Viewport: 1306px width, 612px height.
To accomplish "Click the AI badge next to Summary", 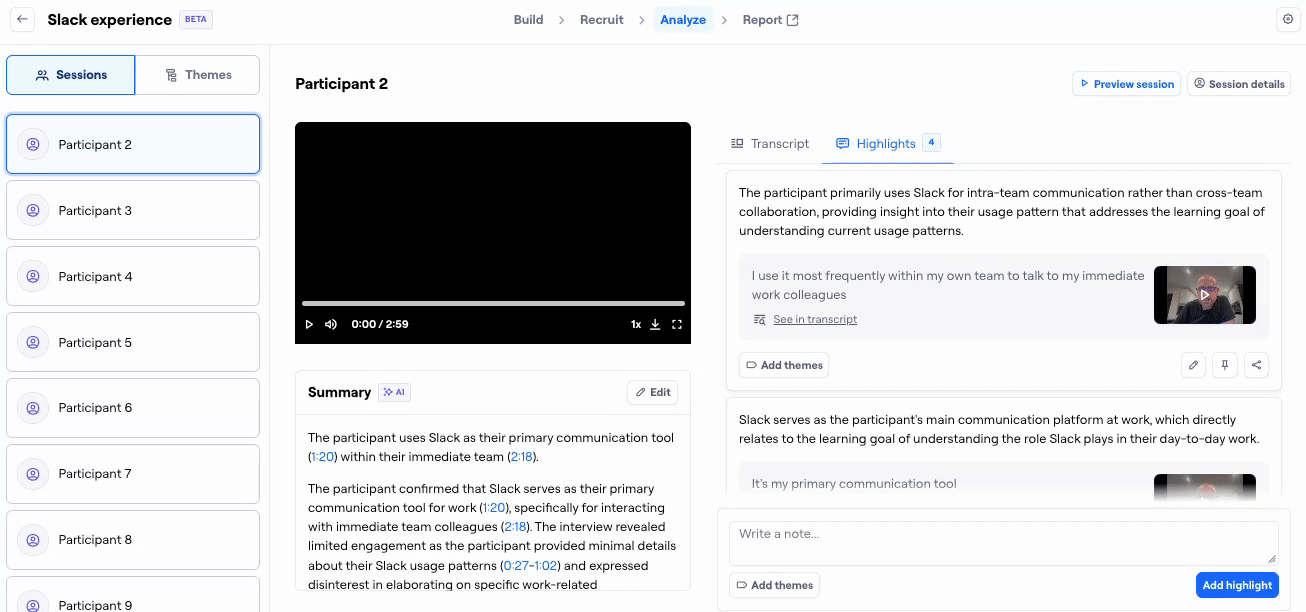I will [x=394, y=393].
